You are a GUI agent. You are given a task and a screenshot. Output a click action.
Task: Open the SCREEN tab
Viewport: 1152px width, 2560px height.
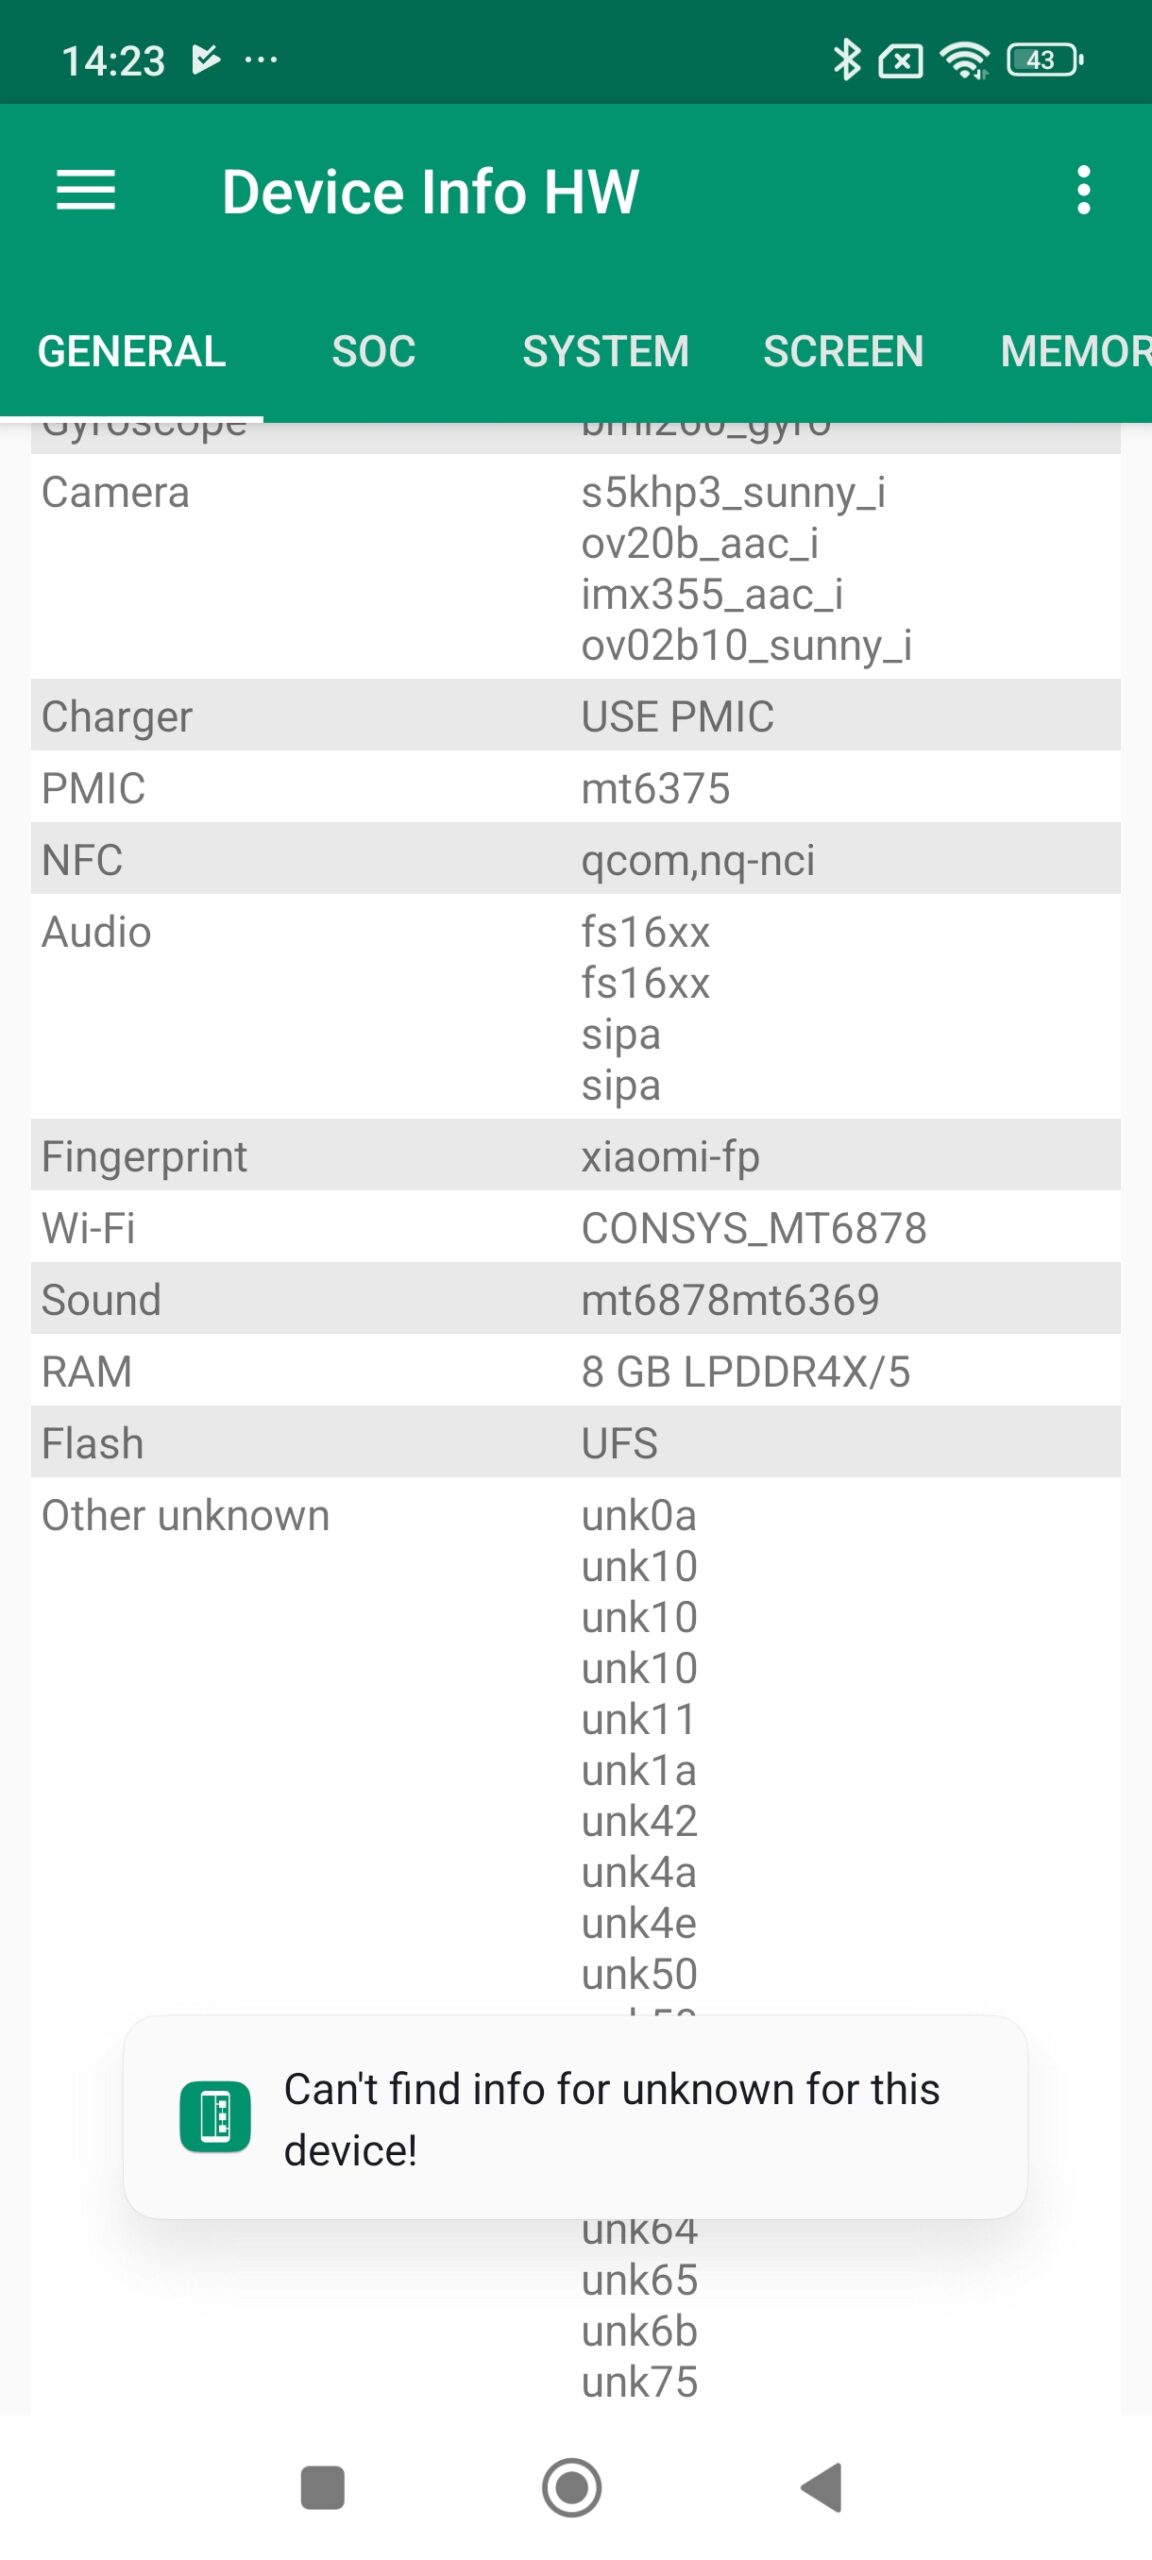(x=843, y=352)
